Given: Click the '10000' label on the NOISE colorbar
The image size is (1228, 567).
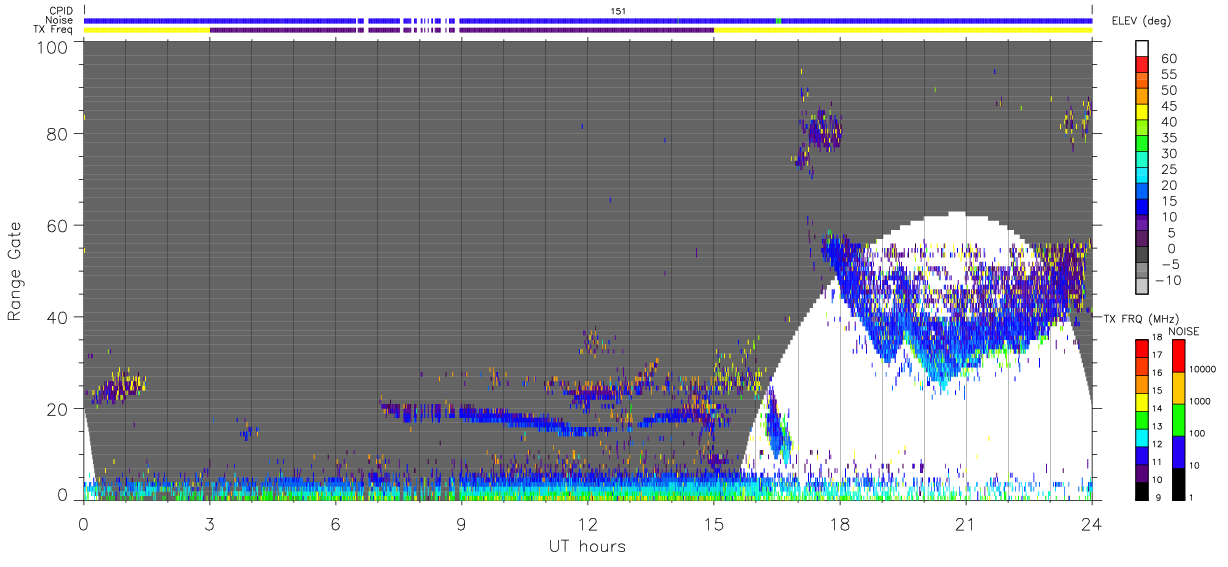Looking at the screenshot, I should [x=1203, y=371].
